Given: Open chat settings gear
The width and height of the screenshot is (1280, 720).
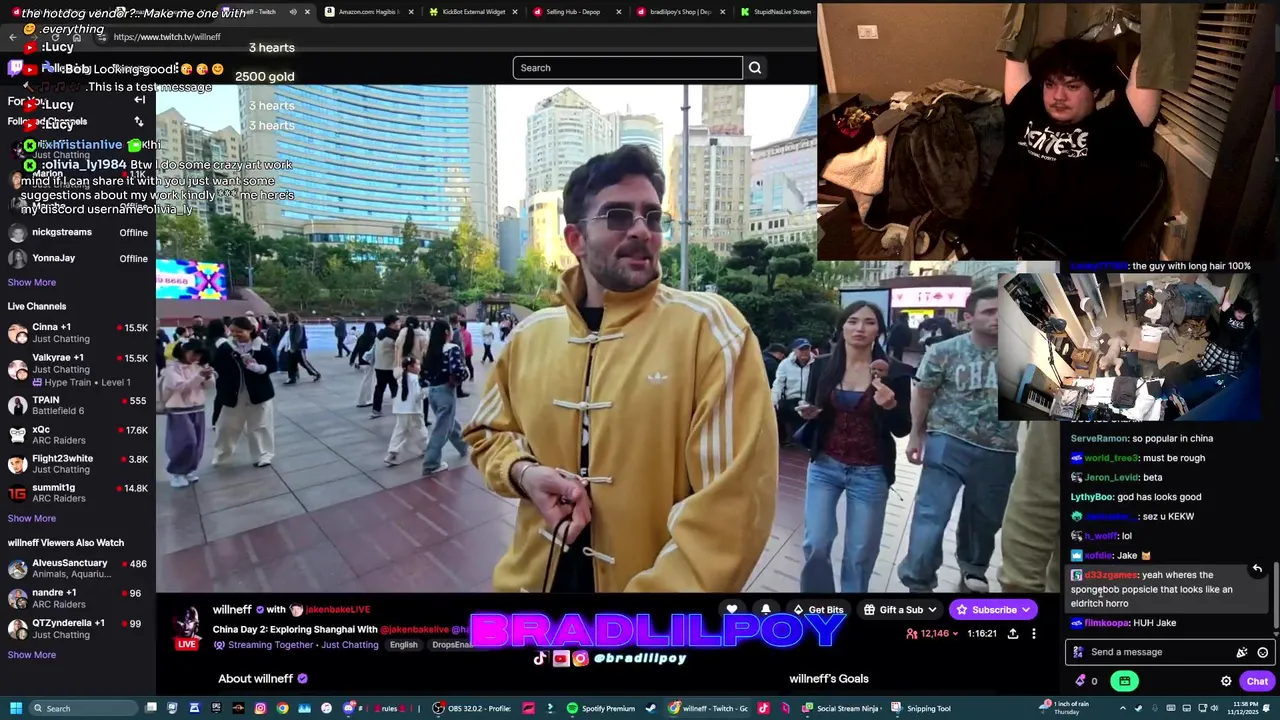Looking at the screenshot, I should click(1226, 681).
